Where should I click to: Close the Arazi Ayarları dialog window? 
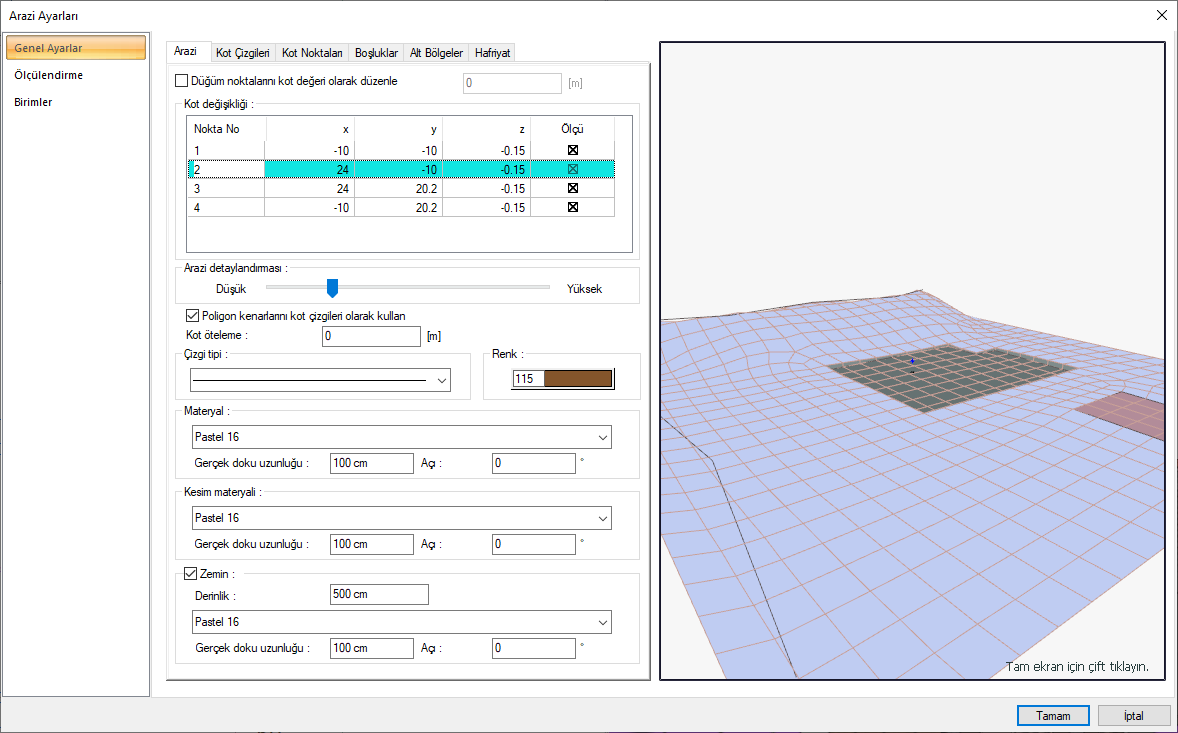point(1161,15)
